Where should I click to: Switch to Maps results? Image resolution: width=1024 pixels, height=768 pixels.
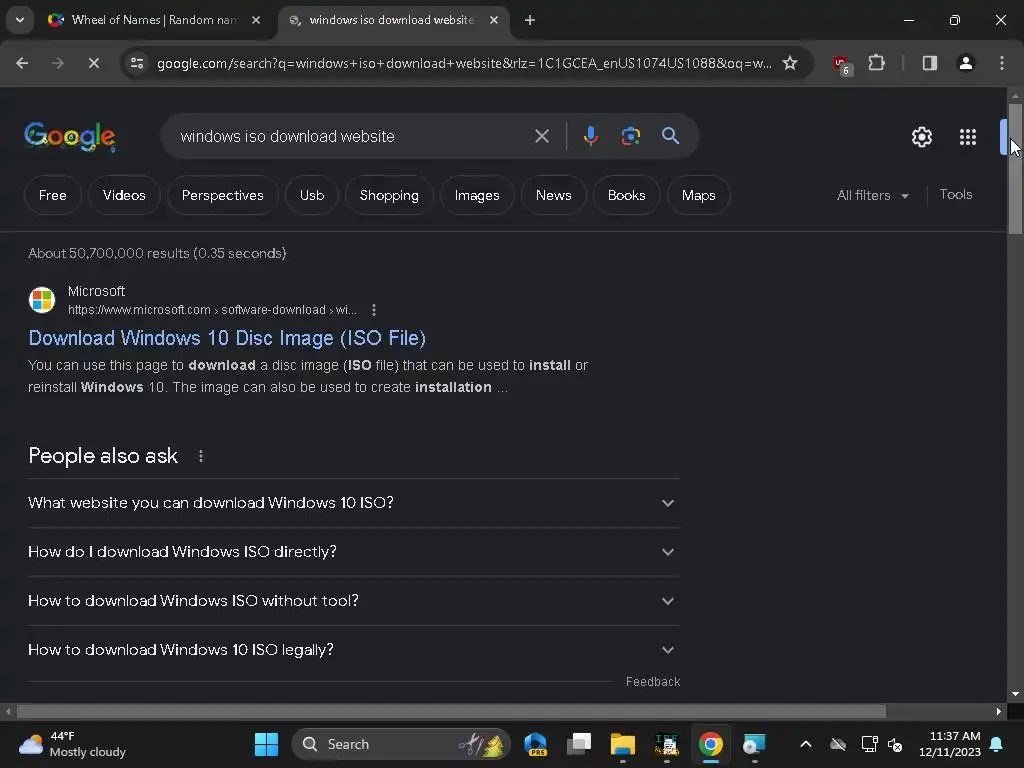pyautogui.click(x=699, y=195)
